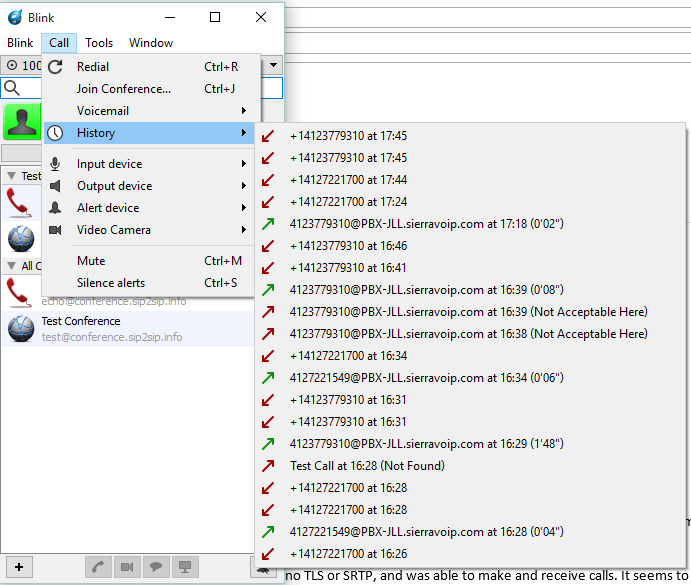Open the account selector dropdown arrow
This screenshot has height=585, width=691.
pos(273,65)
